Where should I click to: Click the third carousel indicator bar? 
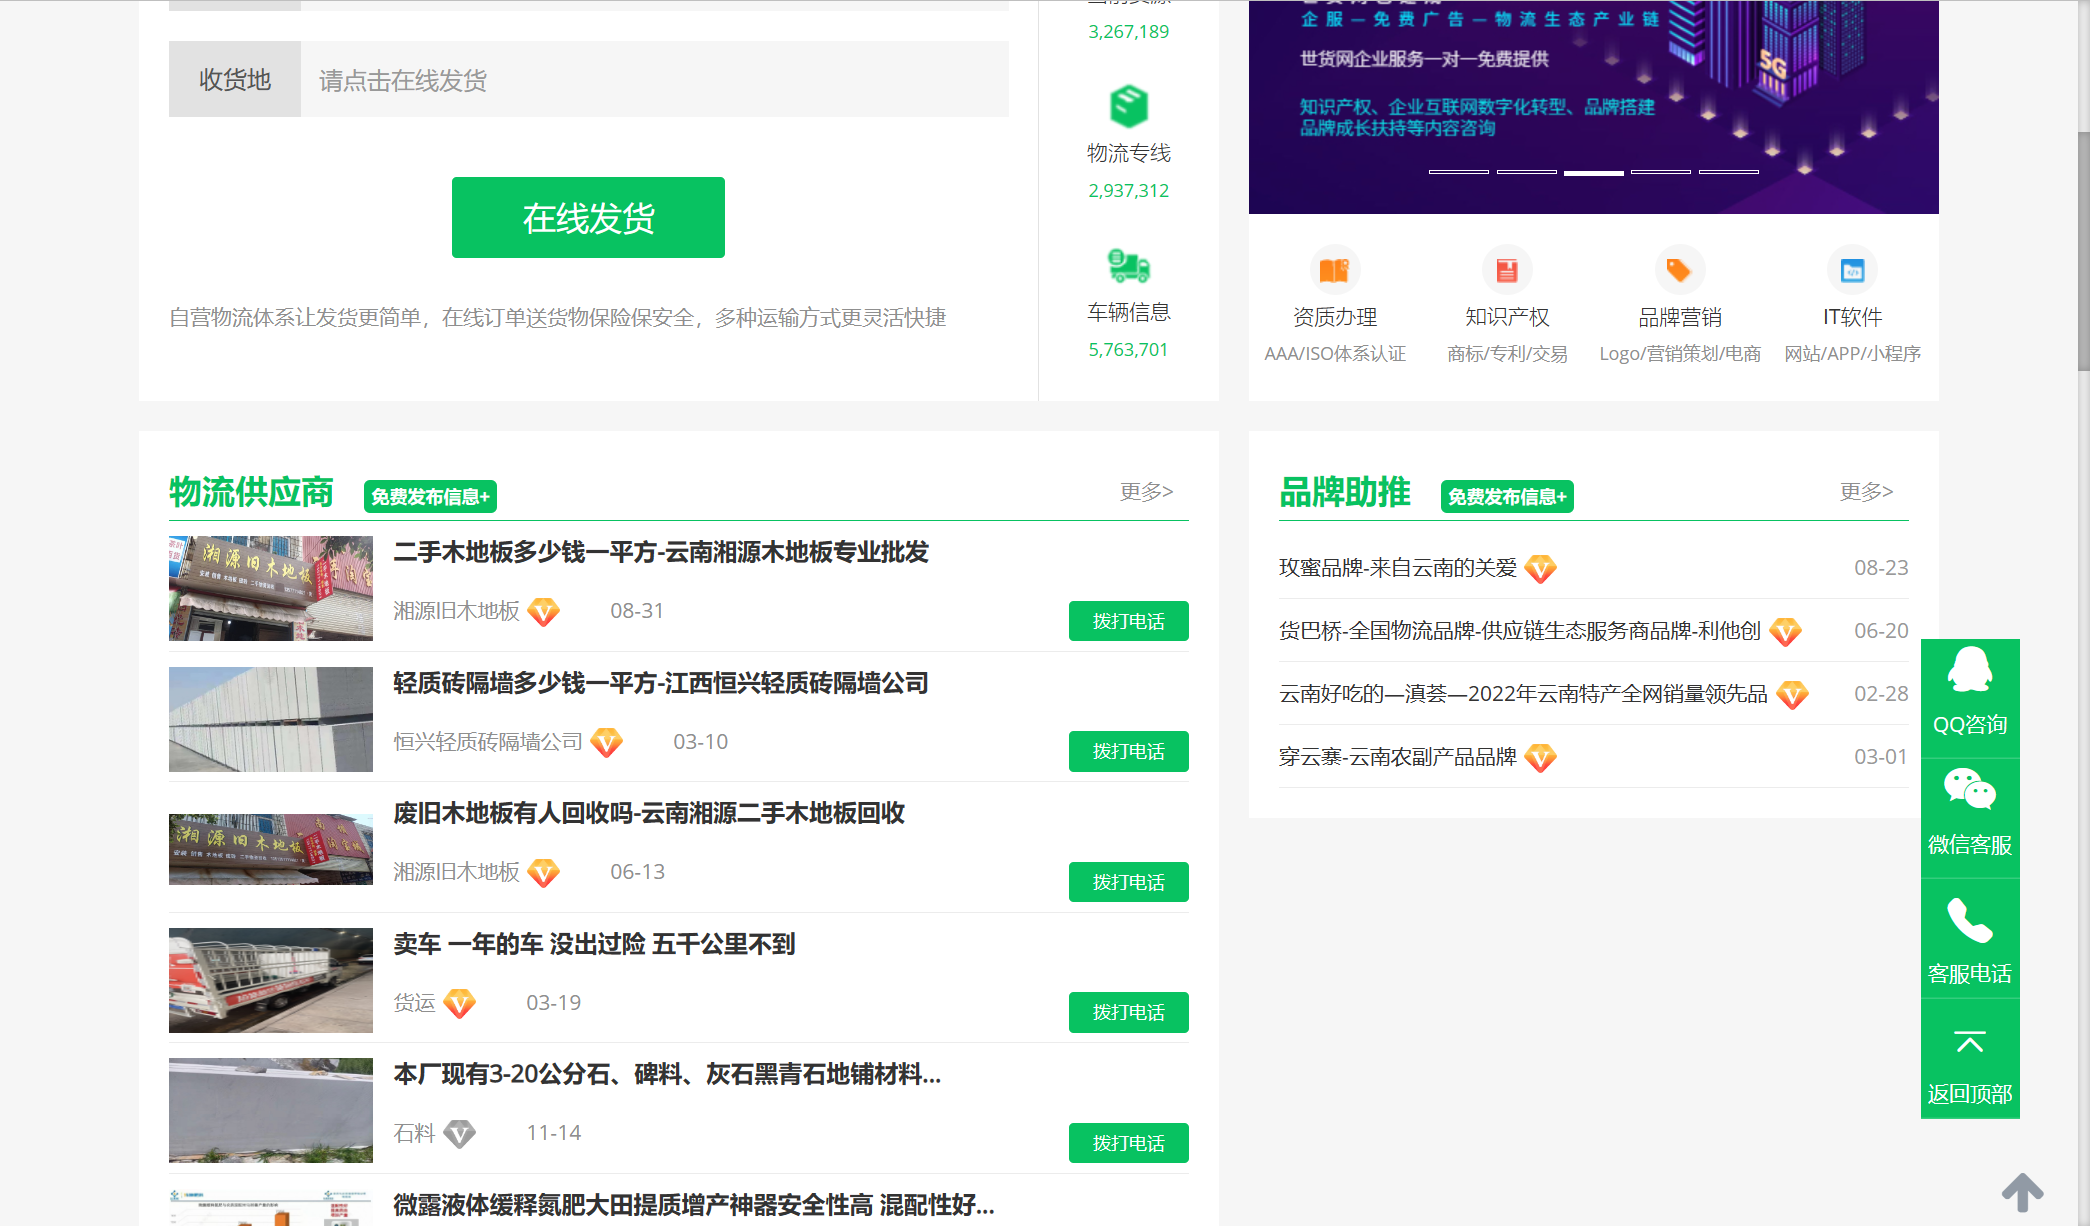(x=1593, y=172)
